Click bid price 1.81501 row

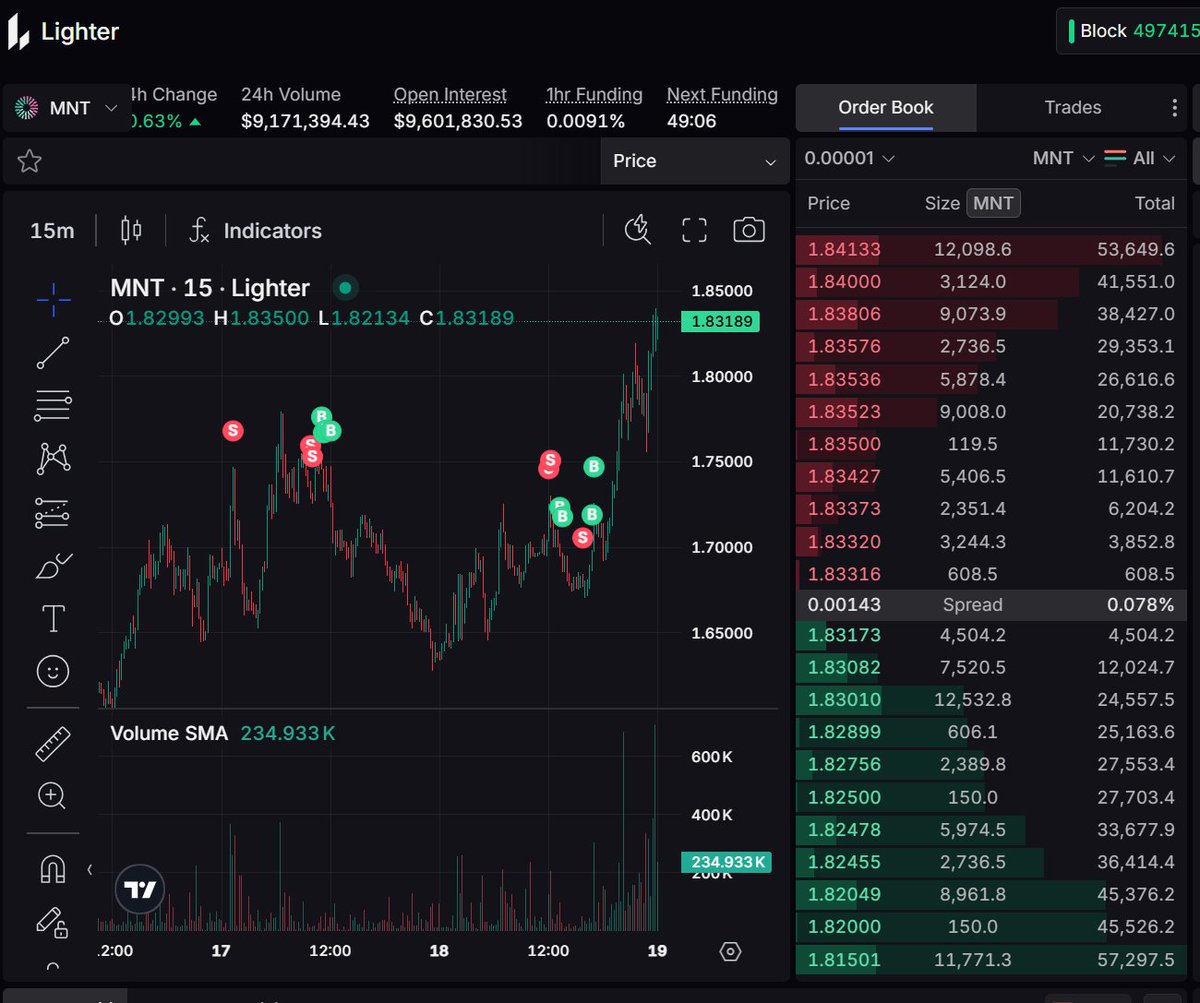click(x=993, y=960)
